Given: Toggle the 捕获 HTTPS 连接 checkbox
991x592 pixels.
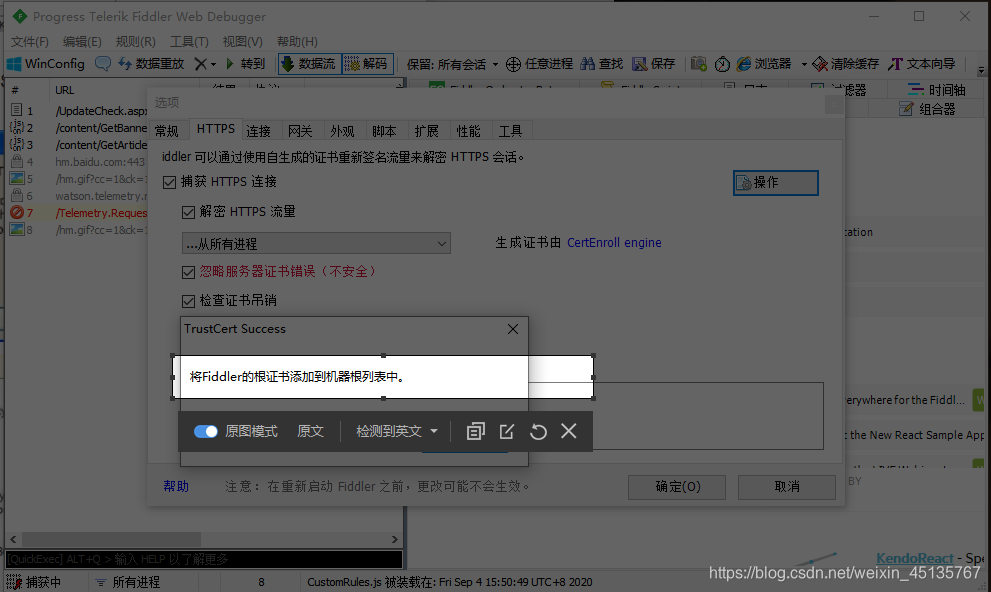Looking at the screenshot, I should click(169, 183).
